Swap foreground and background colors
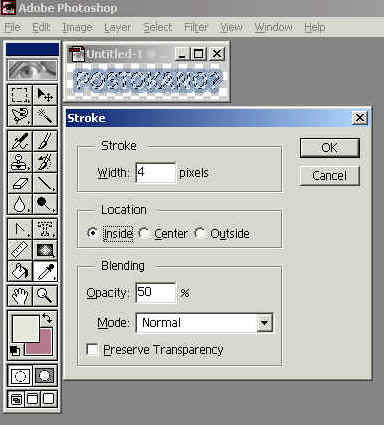Viewport: 384px width, 425px height. point(47,318)
